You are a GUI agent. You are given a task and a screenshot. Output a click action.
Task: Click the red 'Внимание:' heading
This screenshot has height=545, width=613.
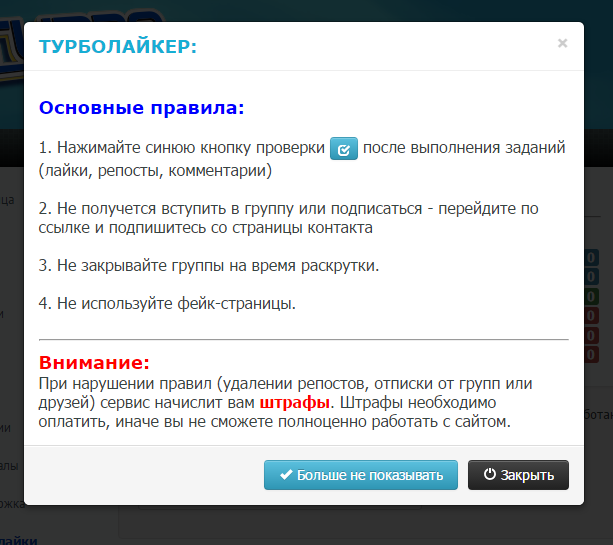pyautogui.click(x=94, y=362)
